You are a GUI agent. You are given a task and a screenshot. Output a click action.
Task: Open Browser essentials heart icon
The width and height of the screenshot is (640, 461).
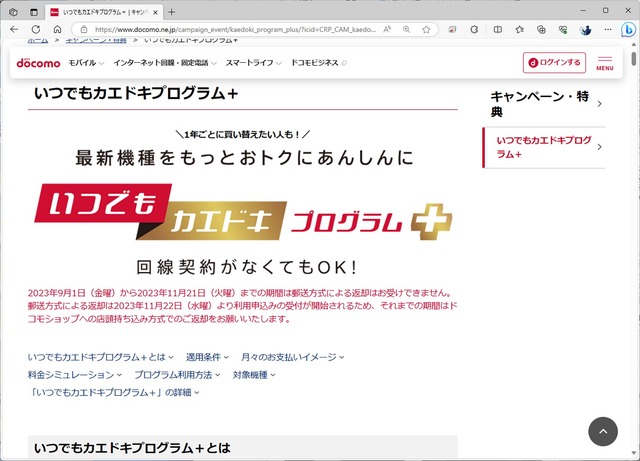coord(563,29)
